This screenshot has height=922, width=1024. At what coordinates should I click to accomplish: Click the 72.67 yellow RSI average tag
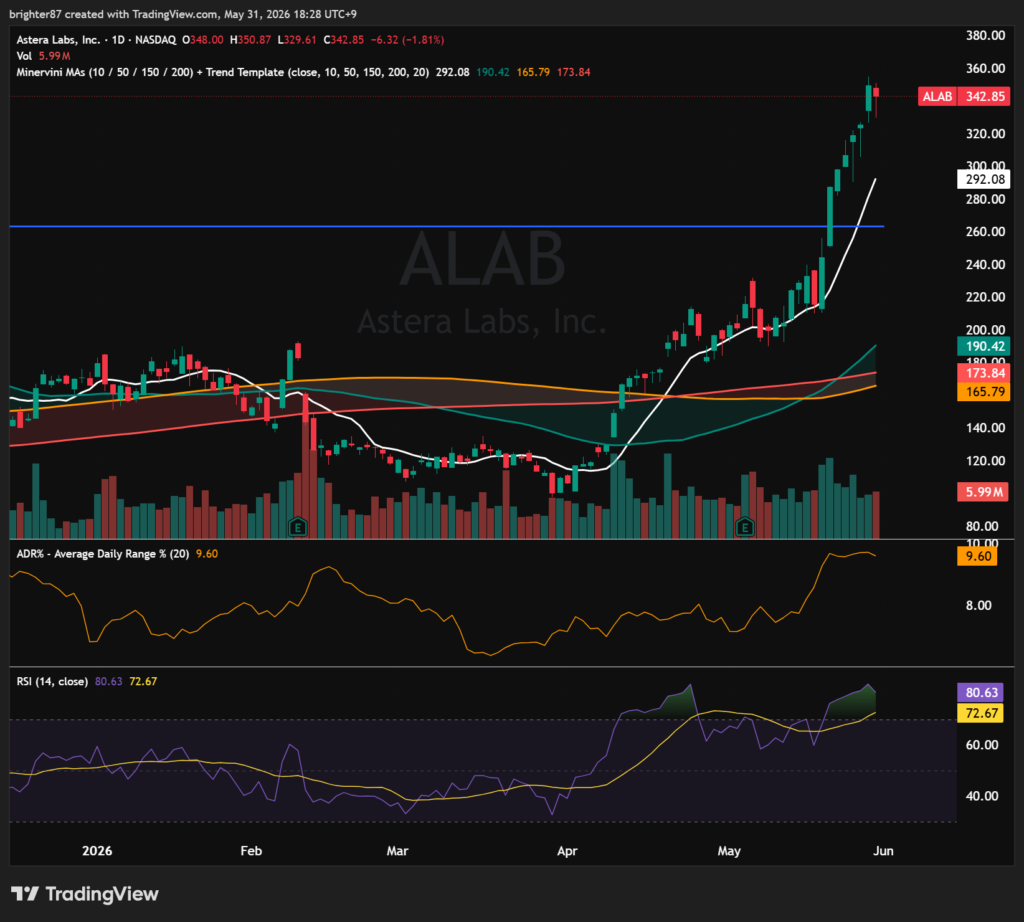pyautogui.click(x=981, y=713)
